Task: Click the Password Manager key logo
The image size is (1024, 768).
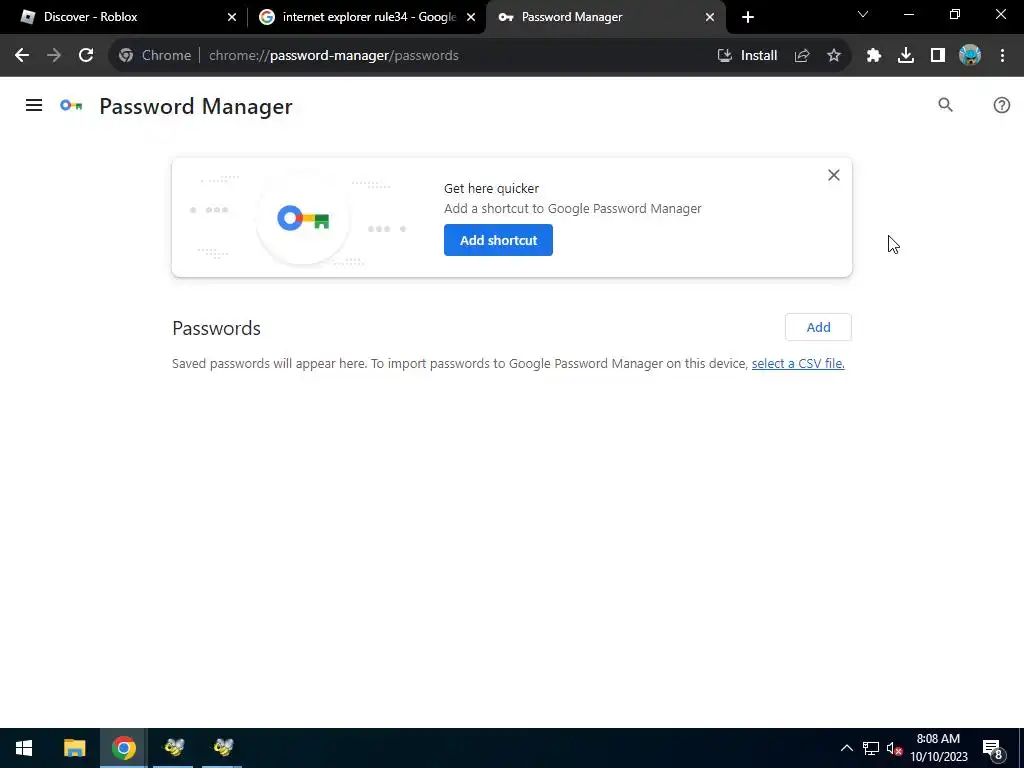Action: pos(71,105)
